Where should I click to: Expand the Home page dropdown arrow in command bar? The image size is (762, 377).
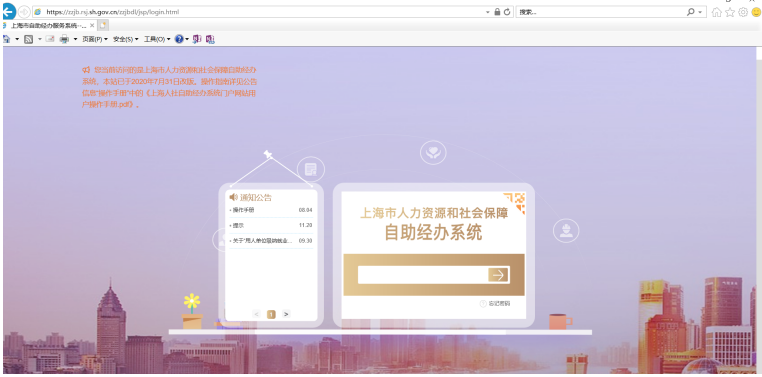tap(17, 39)
